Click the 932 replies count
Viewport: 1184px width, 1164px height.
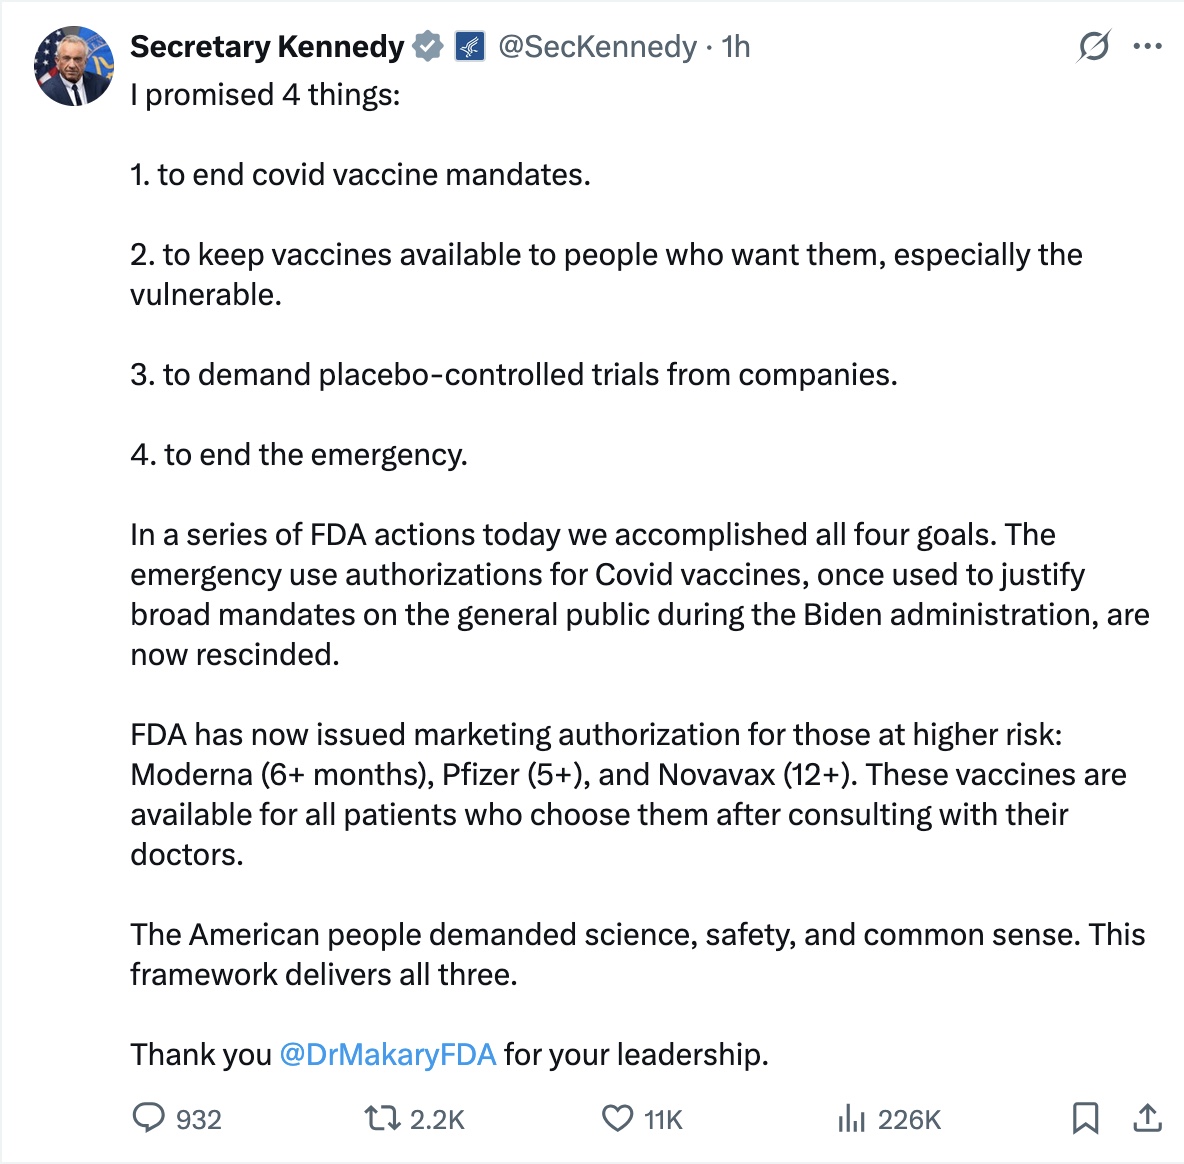[x=198, y=1119]
